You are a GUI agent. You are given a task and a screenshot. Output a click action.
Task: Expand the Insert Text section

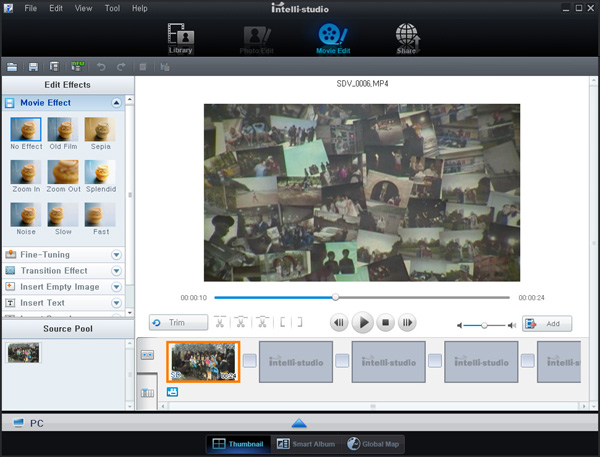click(x=116, y=303)
